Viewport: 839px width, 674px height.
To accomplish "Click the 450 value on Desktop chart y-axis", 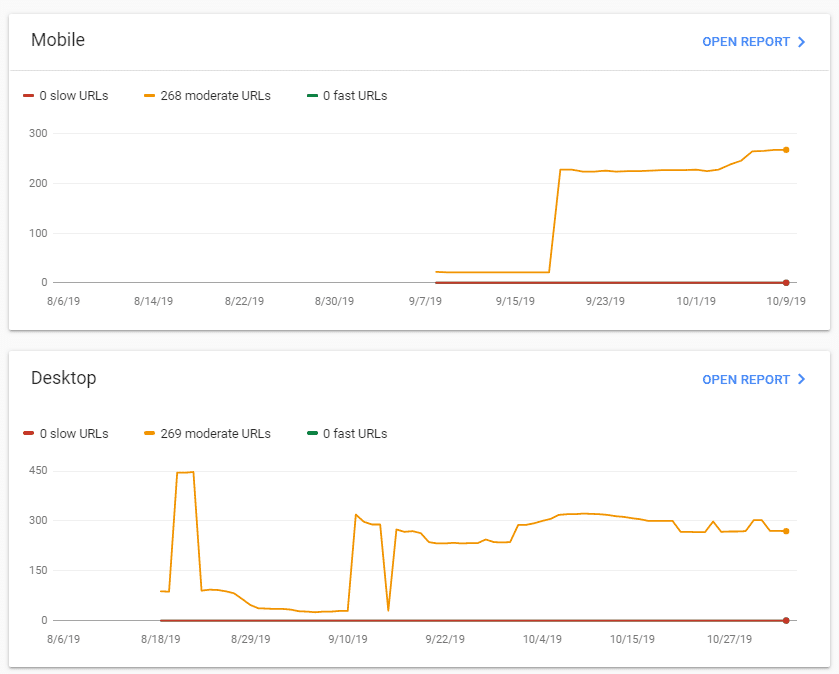I will tap(37, 471).
